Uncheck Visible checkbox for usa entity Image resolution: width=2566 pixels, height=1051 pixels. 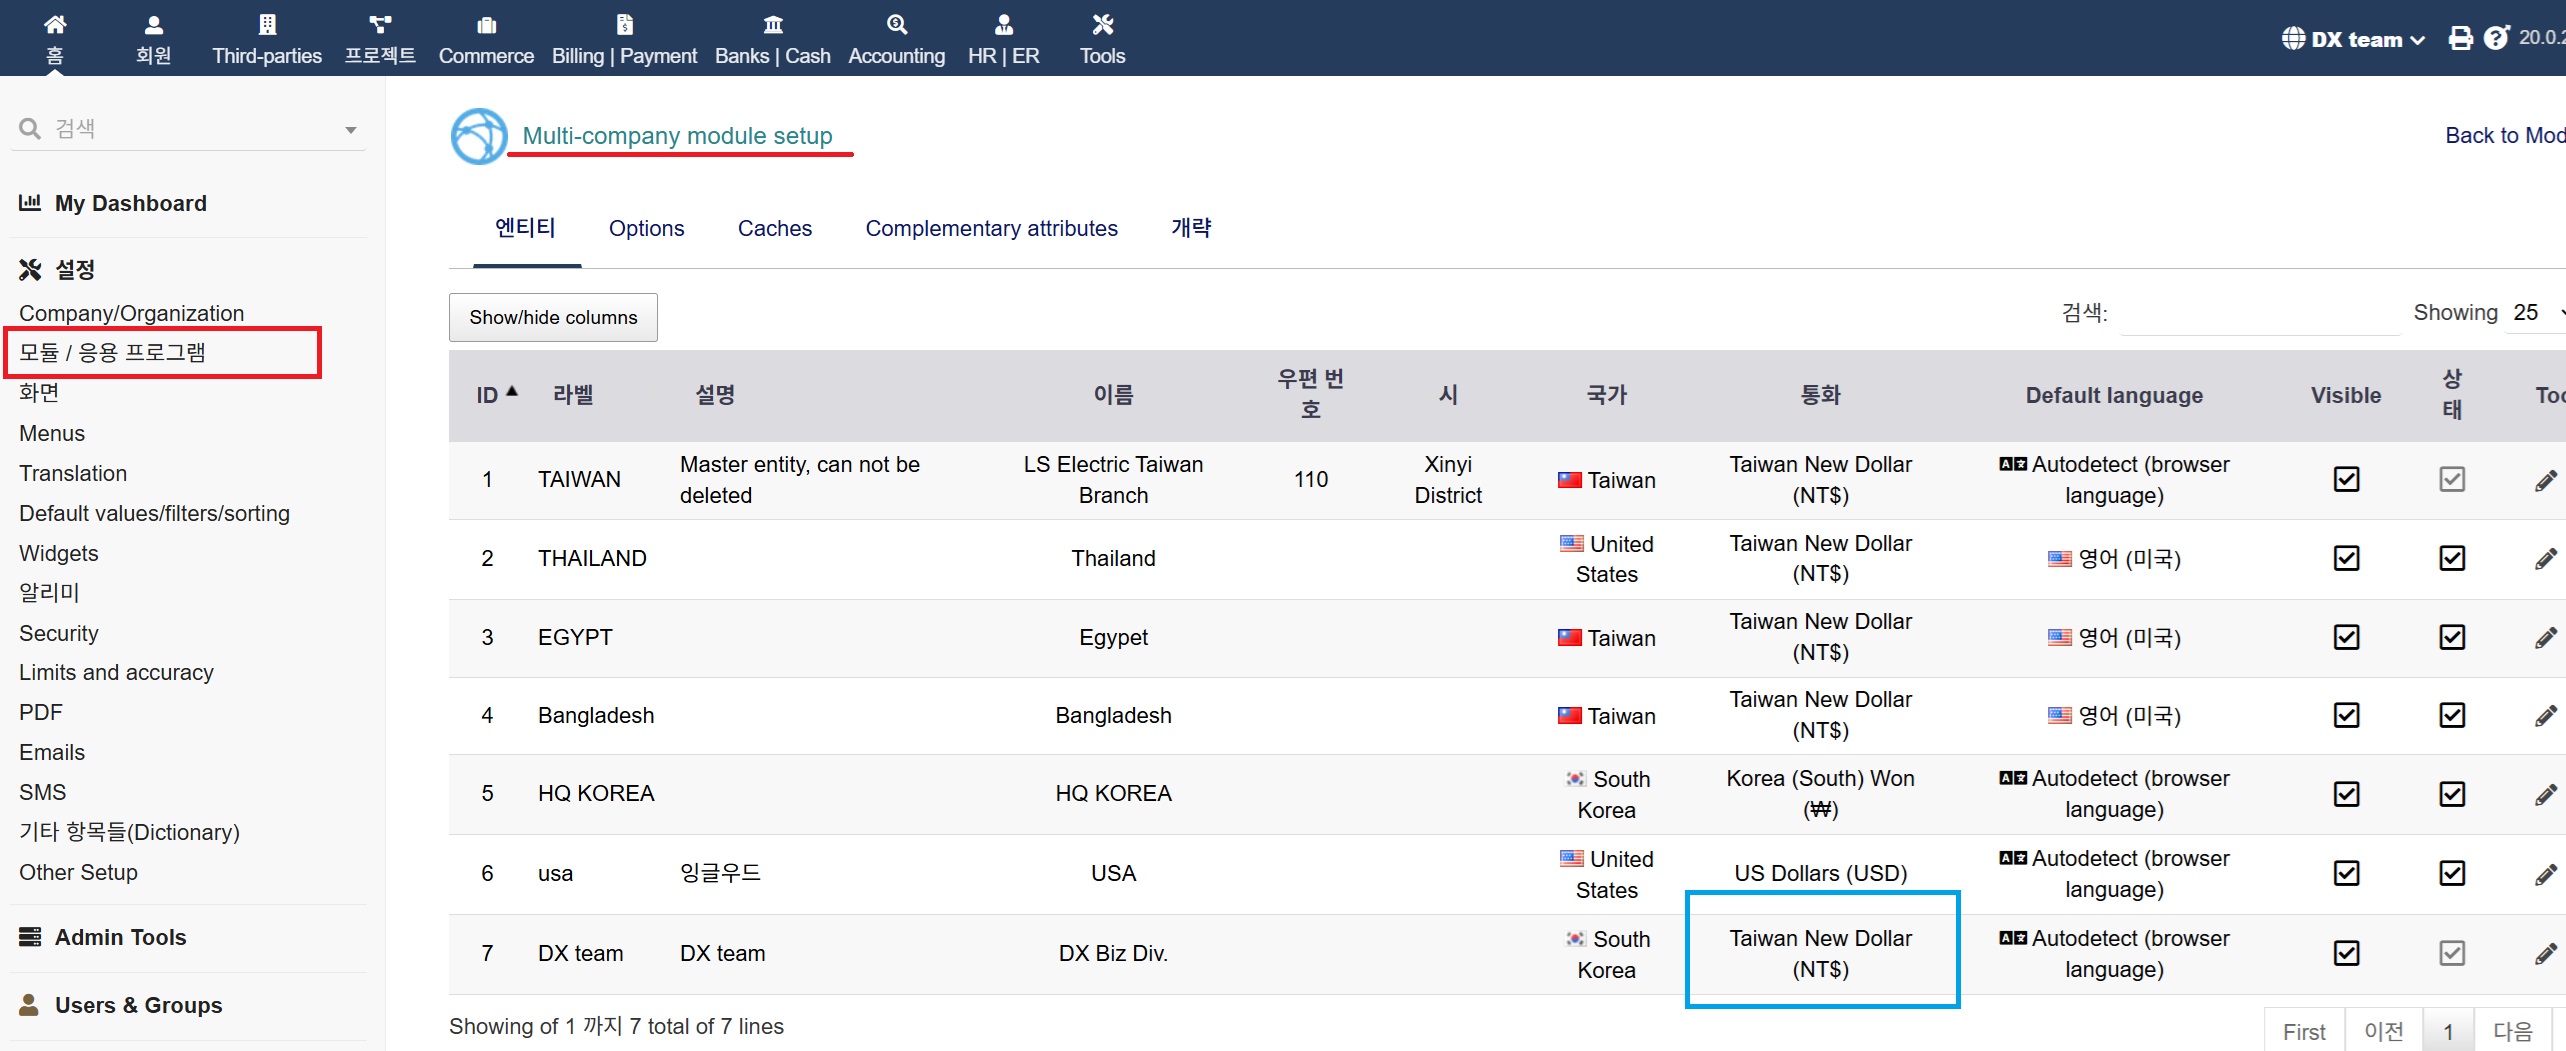point(2346,873)
